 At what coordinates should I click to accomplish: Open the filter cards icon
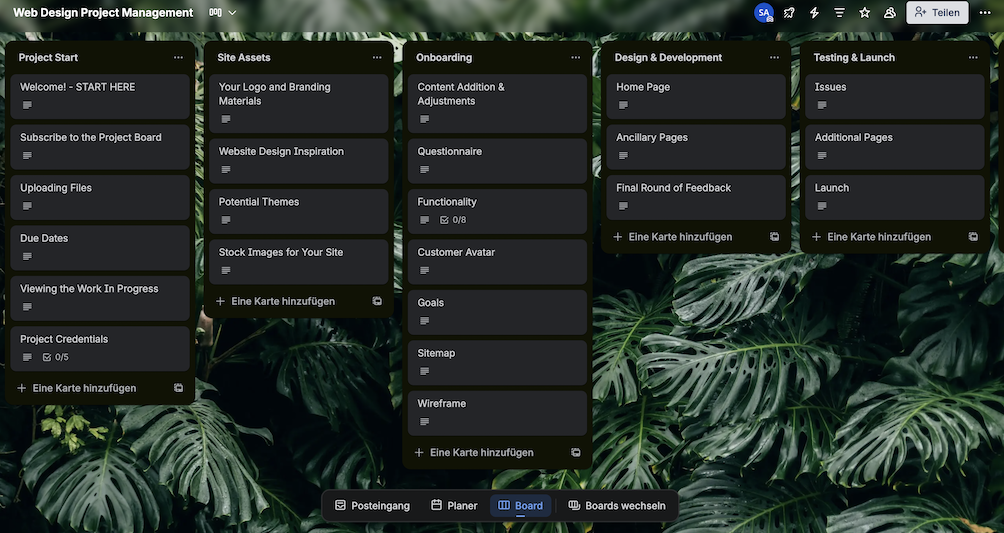(839, 12)
